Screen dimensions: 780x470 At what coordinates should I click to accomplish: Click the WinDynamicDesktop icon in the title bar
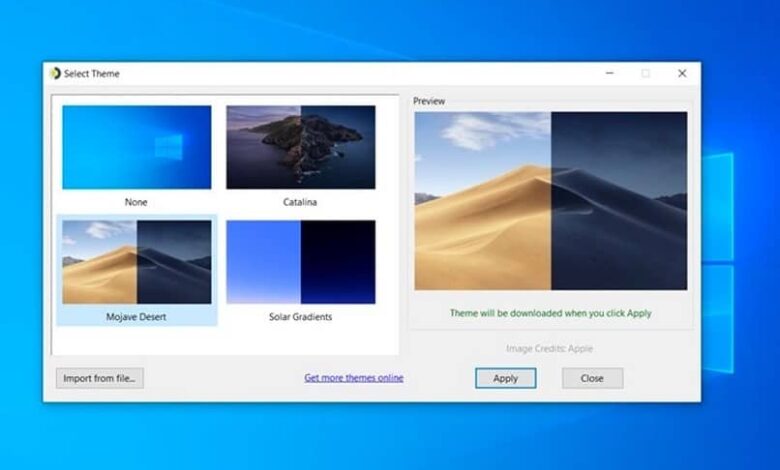click(x=55, y=73)
